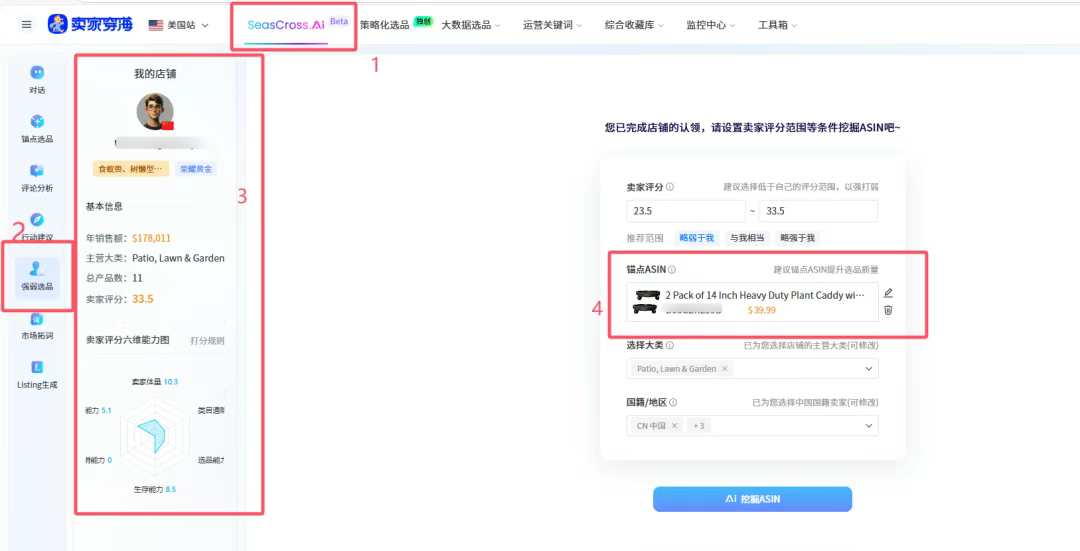Open the 市场拓词 sidebar icon
This screenshot has height=551, width=1080.
point(37,318)
